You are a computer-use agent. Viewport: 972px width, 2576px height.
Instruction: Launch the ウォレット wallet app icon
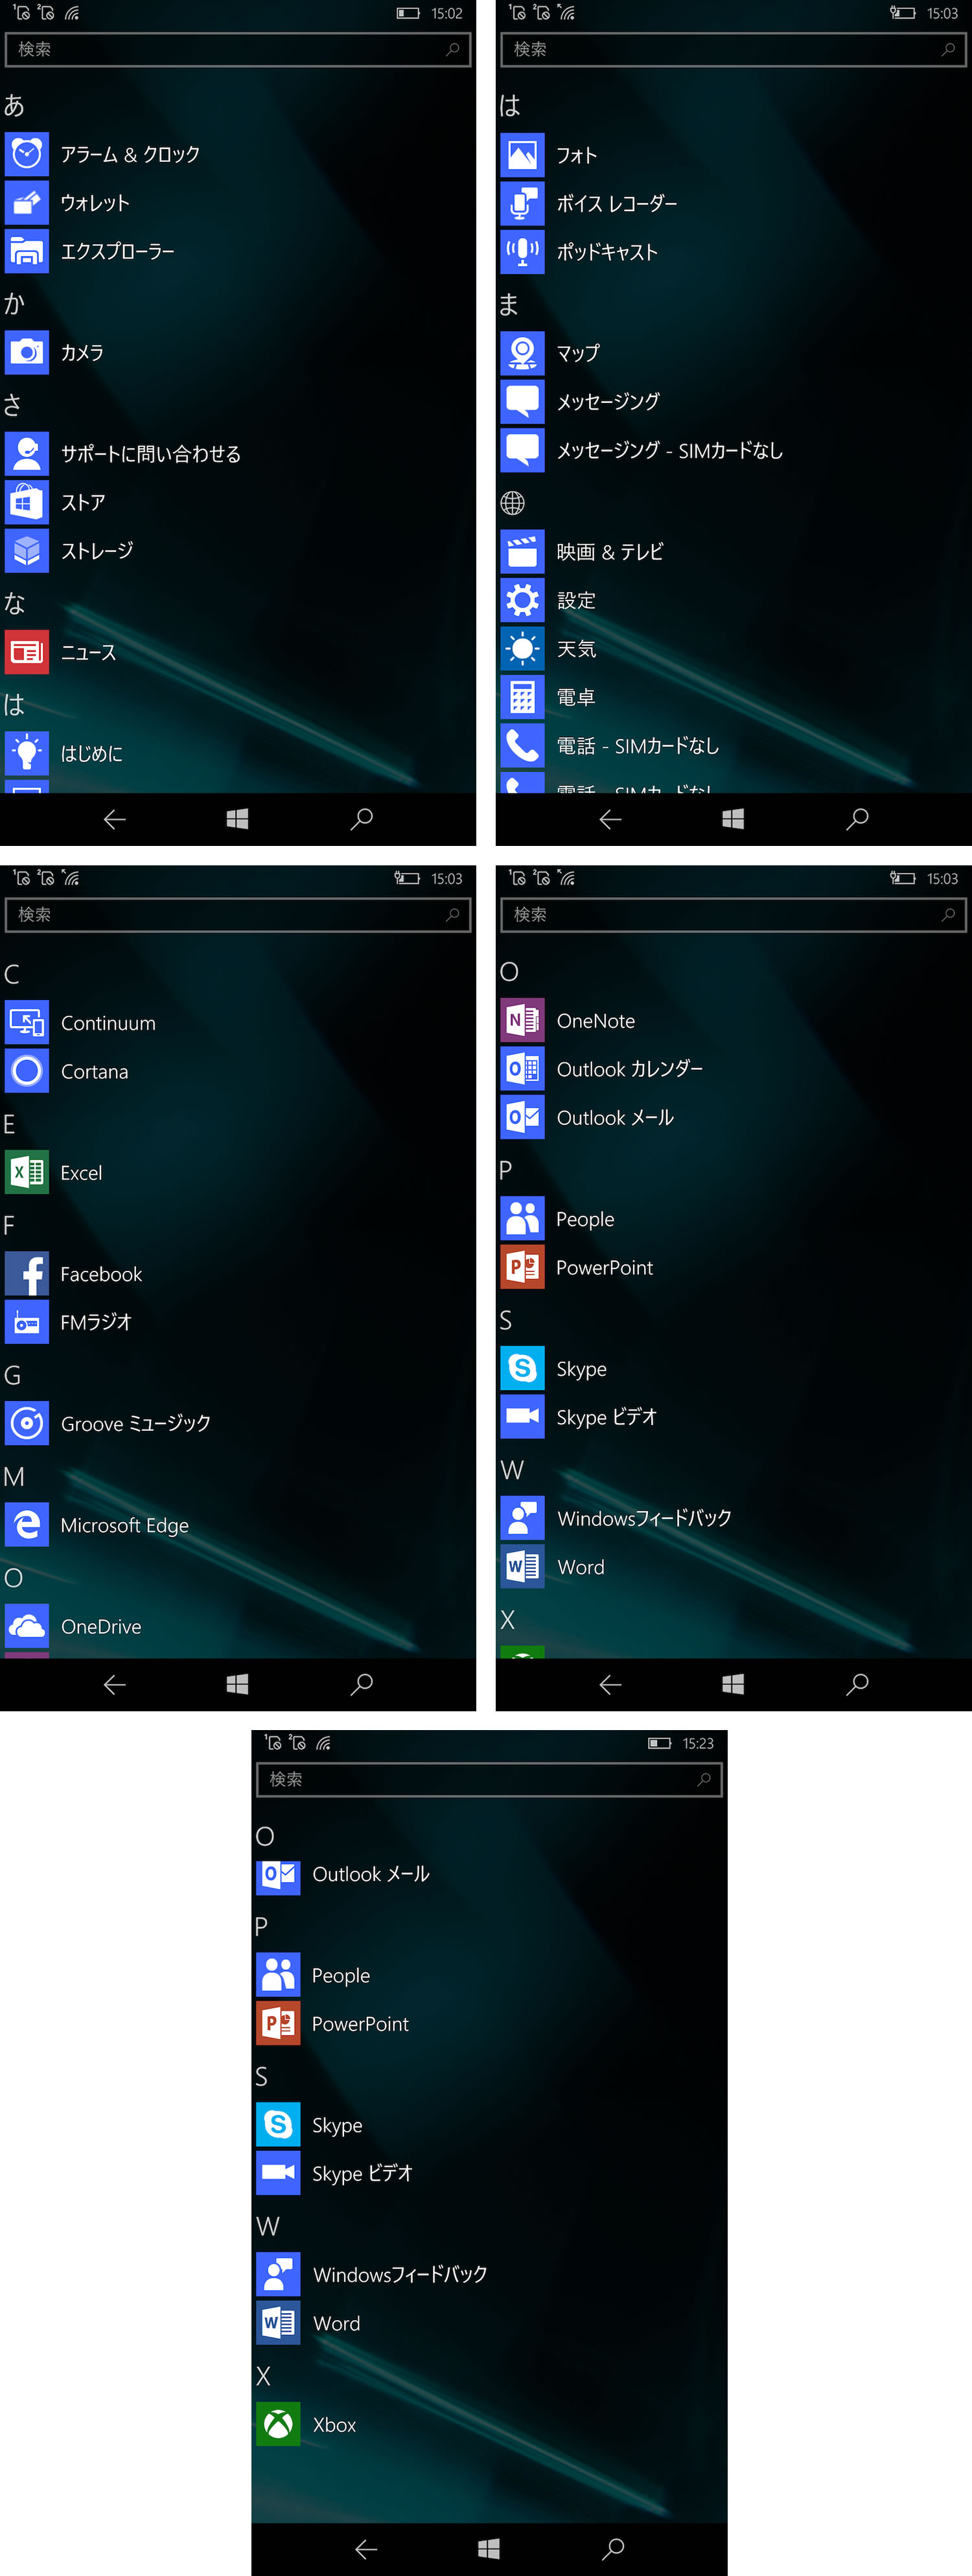pyautogui.click(x=27, y=202)
